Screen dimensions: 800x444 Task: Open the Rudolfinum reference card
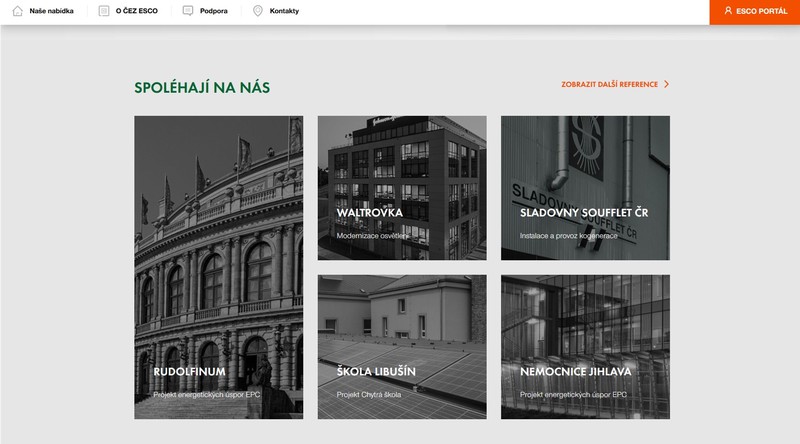[218, 267]
